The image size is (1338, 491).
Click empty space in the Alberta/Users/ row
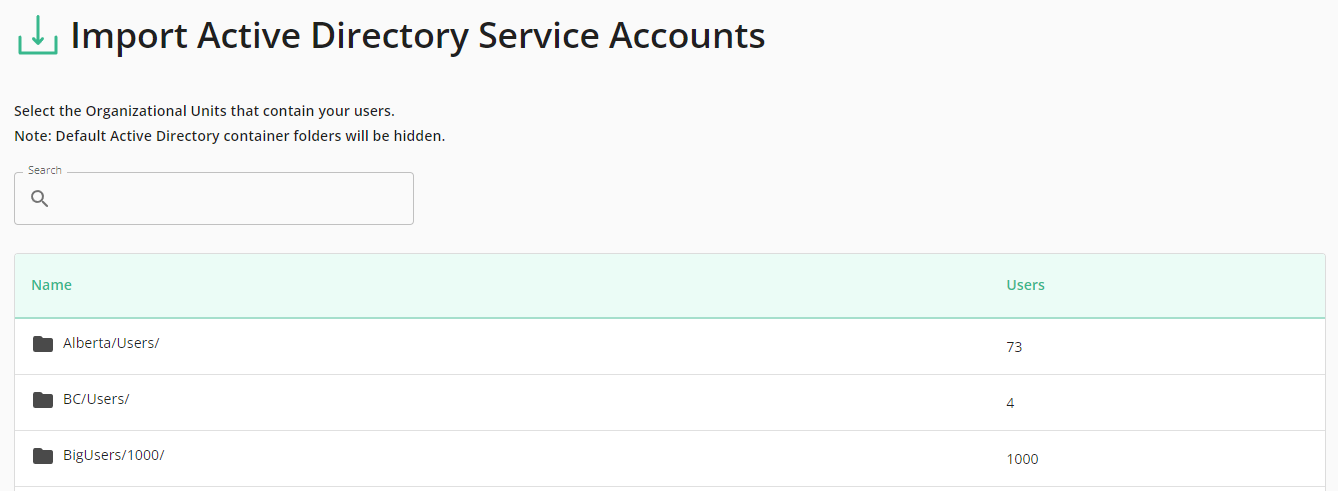[580, 347]
